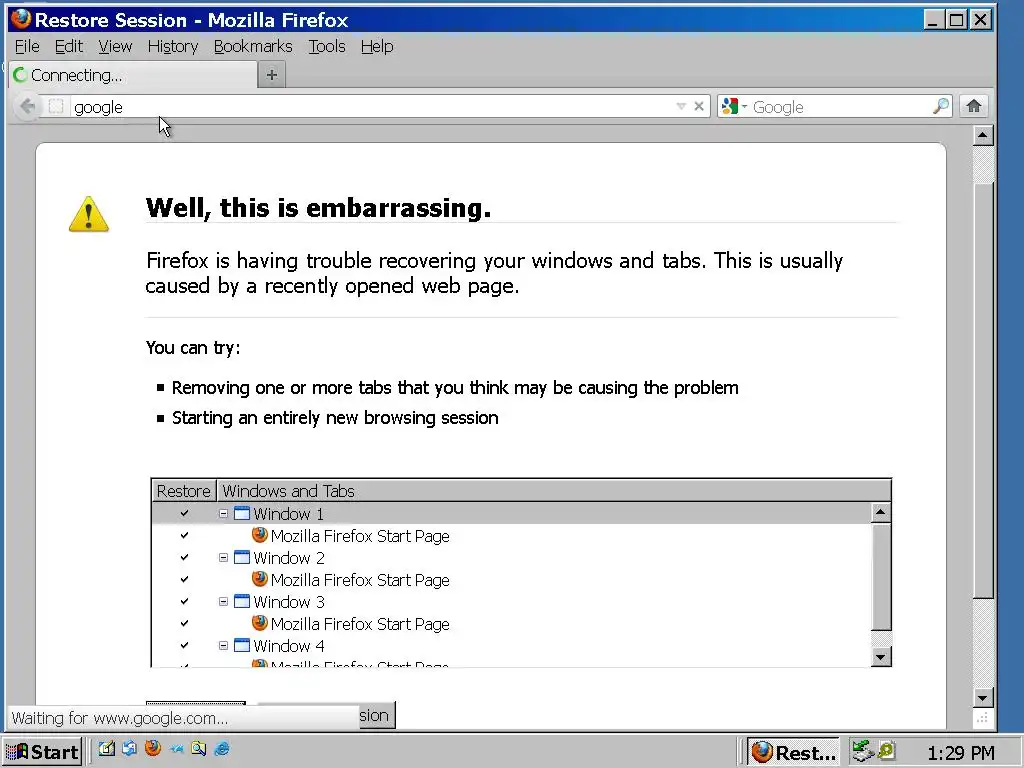Click the Firefox icon on Window 2 start page row
Viewport: 1024px width, 768px height.
pyautogui.click(x=259, y=579)
